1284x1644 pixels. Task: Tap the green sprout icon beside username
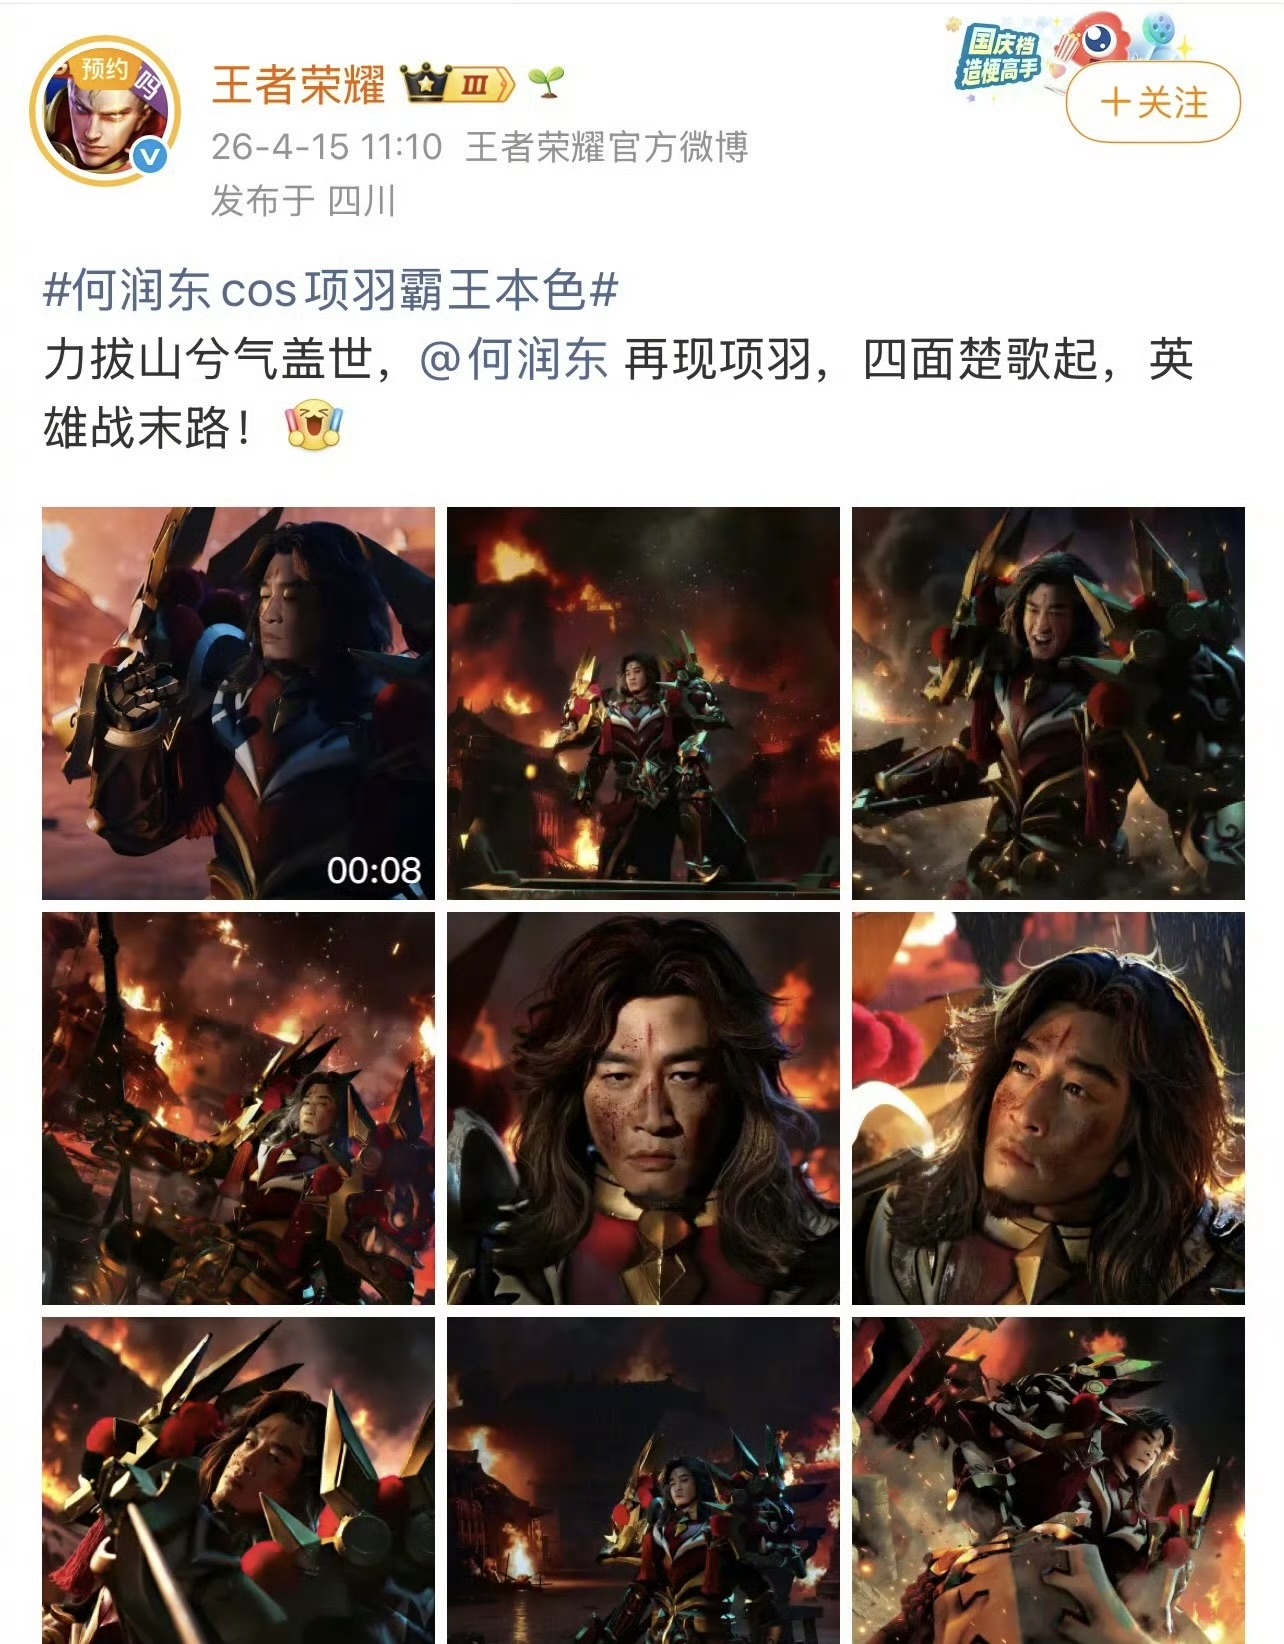[546, 83]
